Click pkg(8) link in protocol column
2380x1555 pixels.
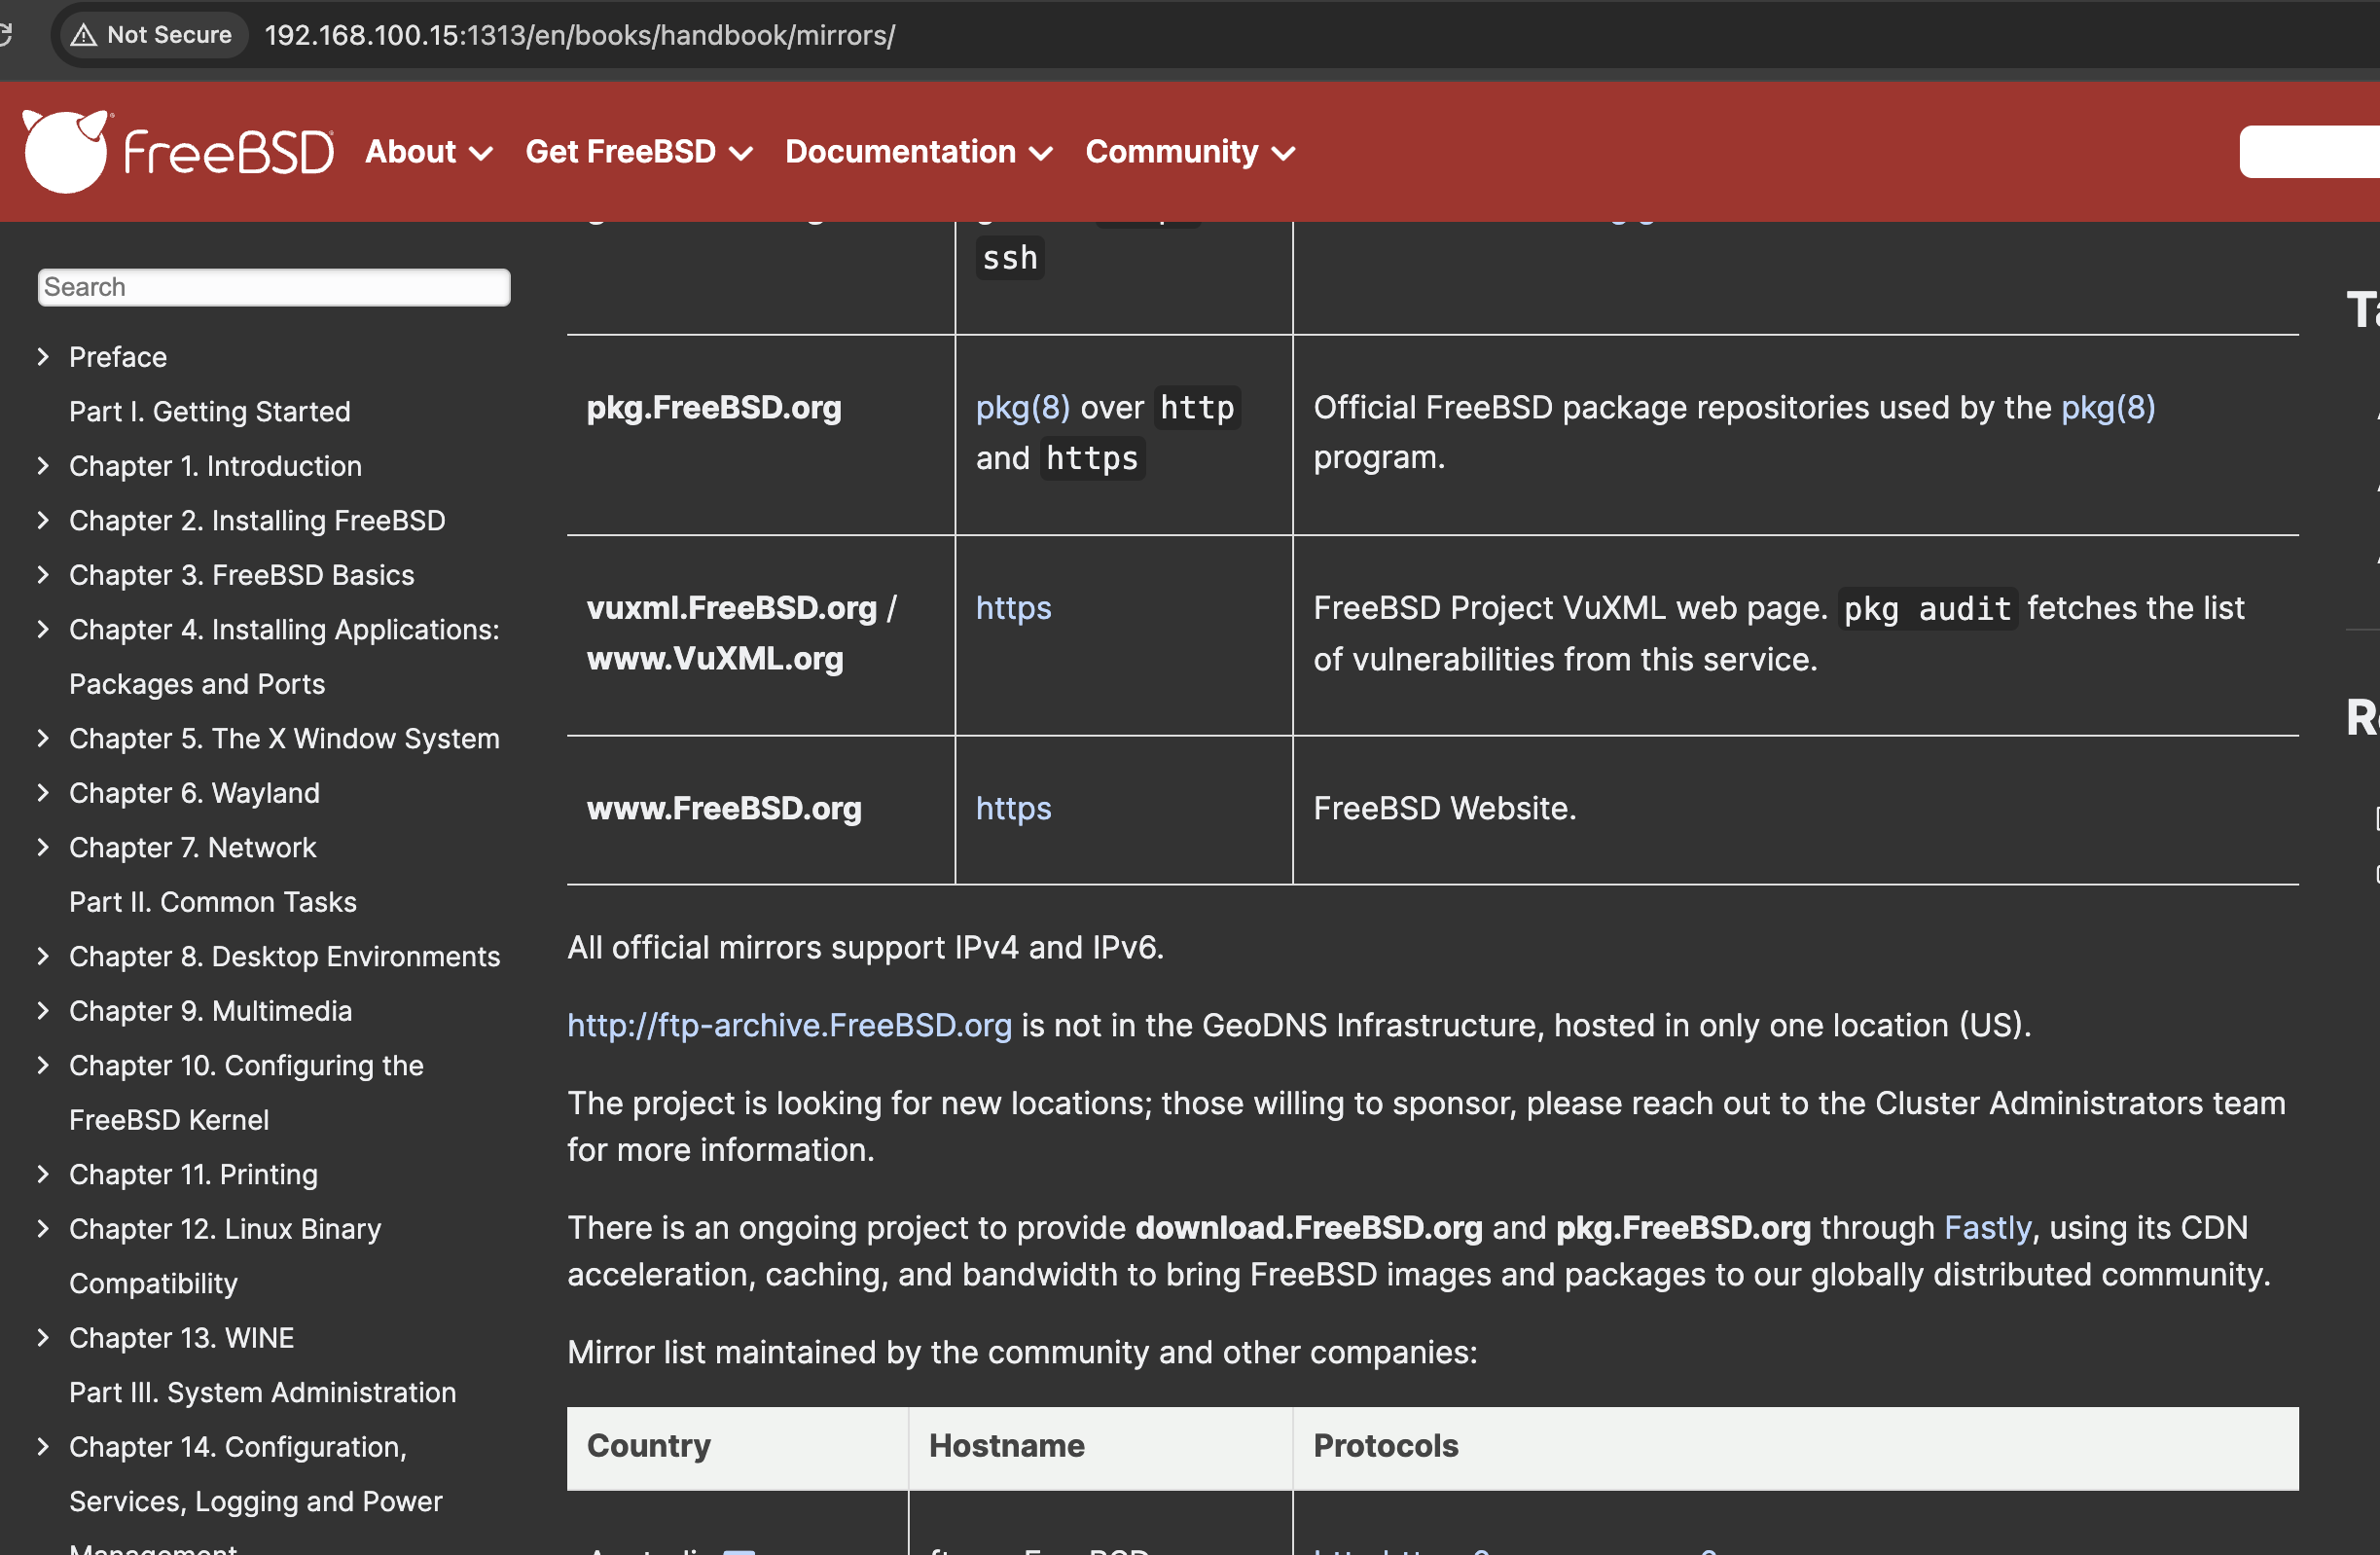[1023, 408]
